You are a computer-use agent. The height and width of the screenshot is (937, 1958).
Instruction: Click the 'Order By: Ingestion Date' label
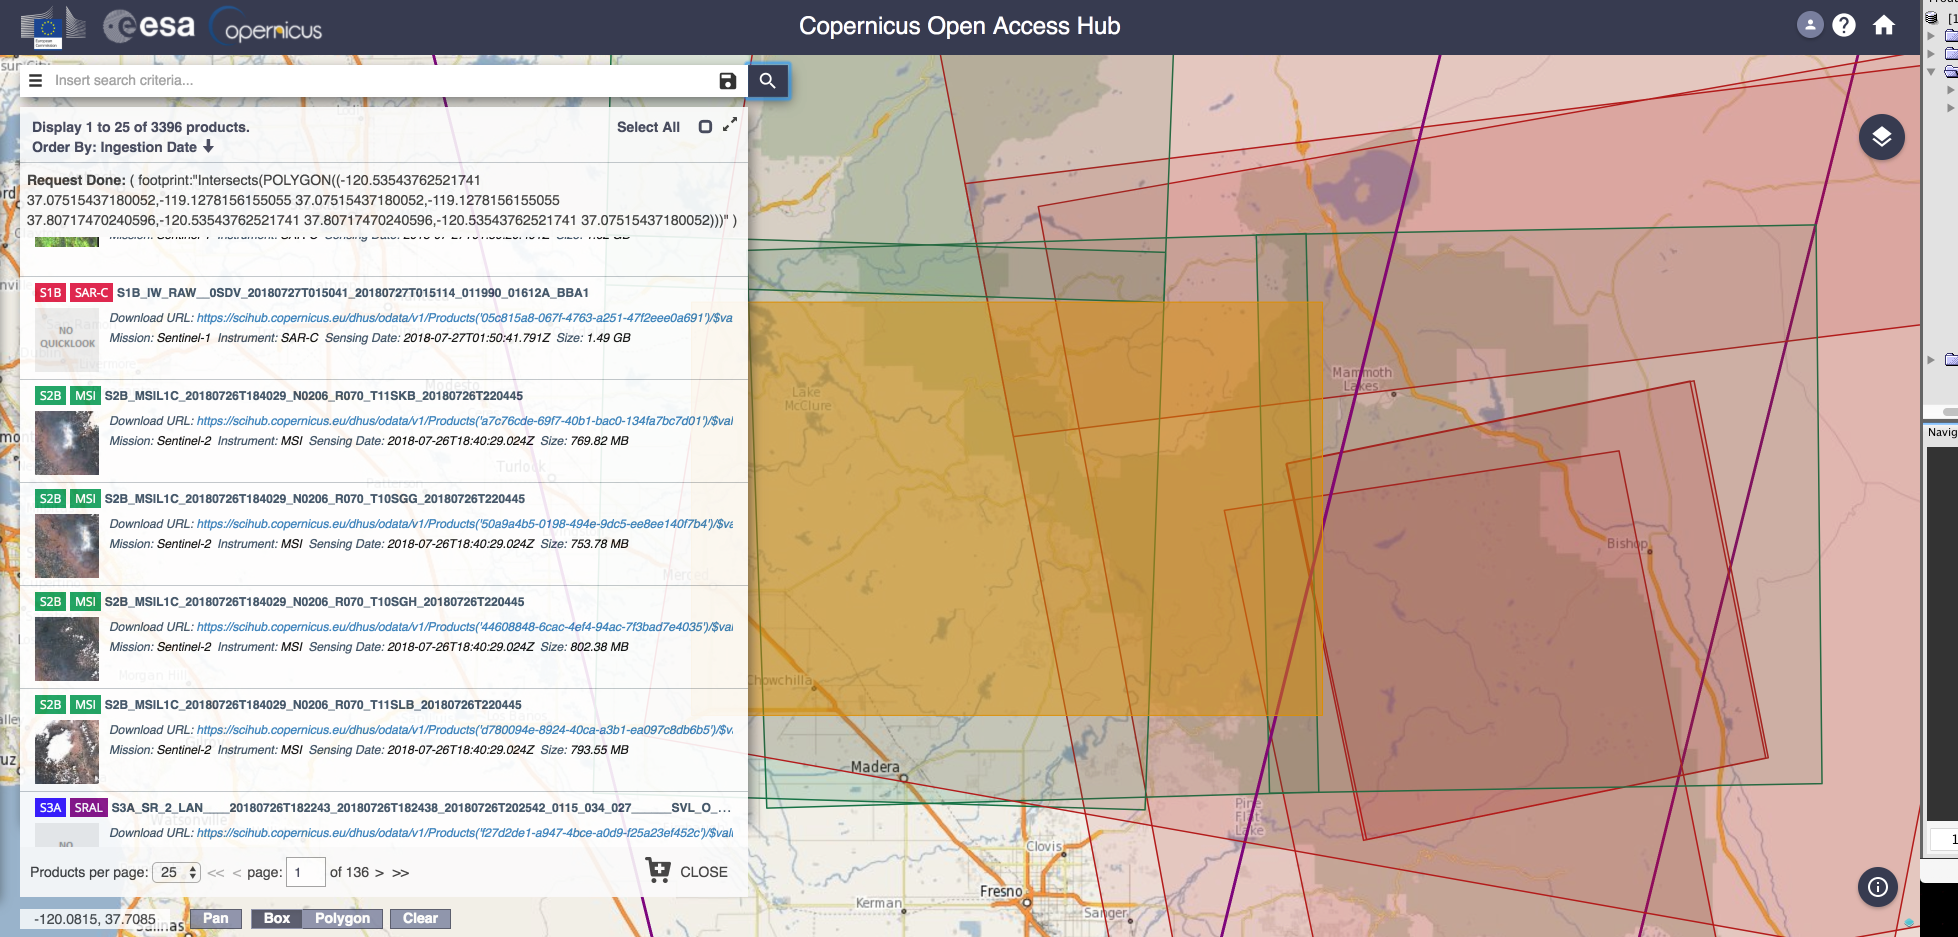(x=114, y=147)
